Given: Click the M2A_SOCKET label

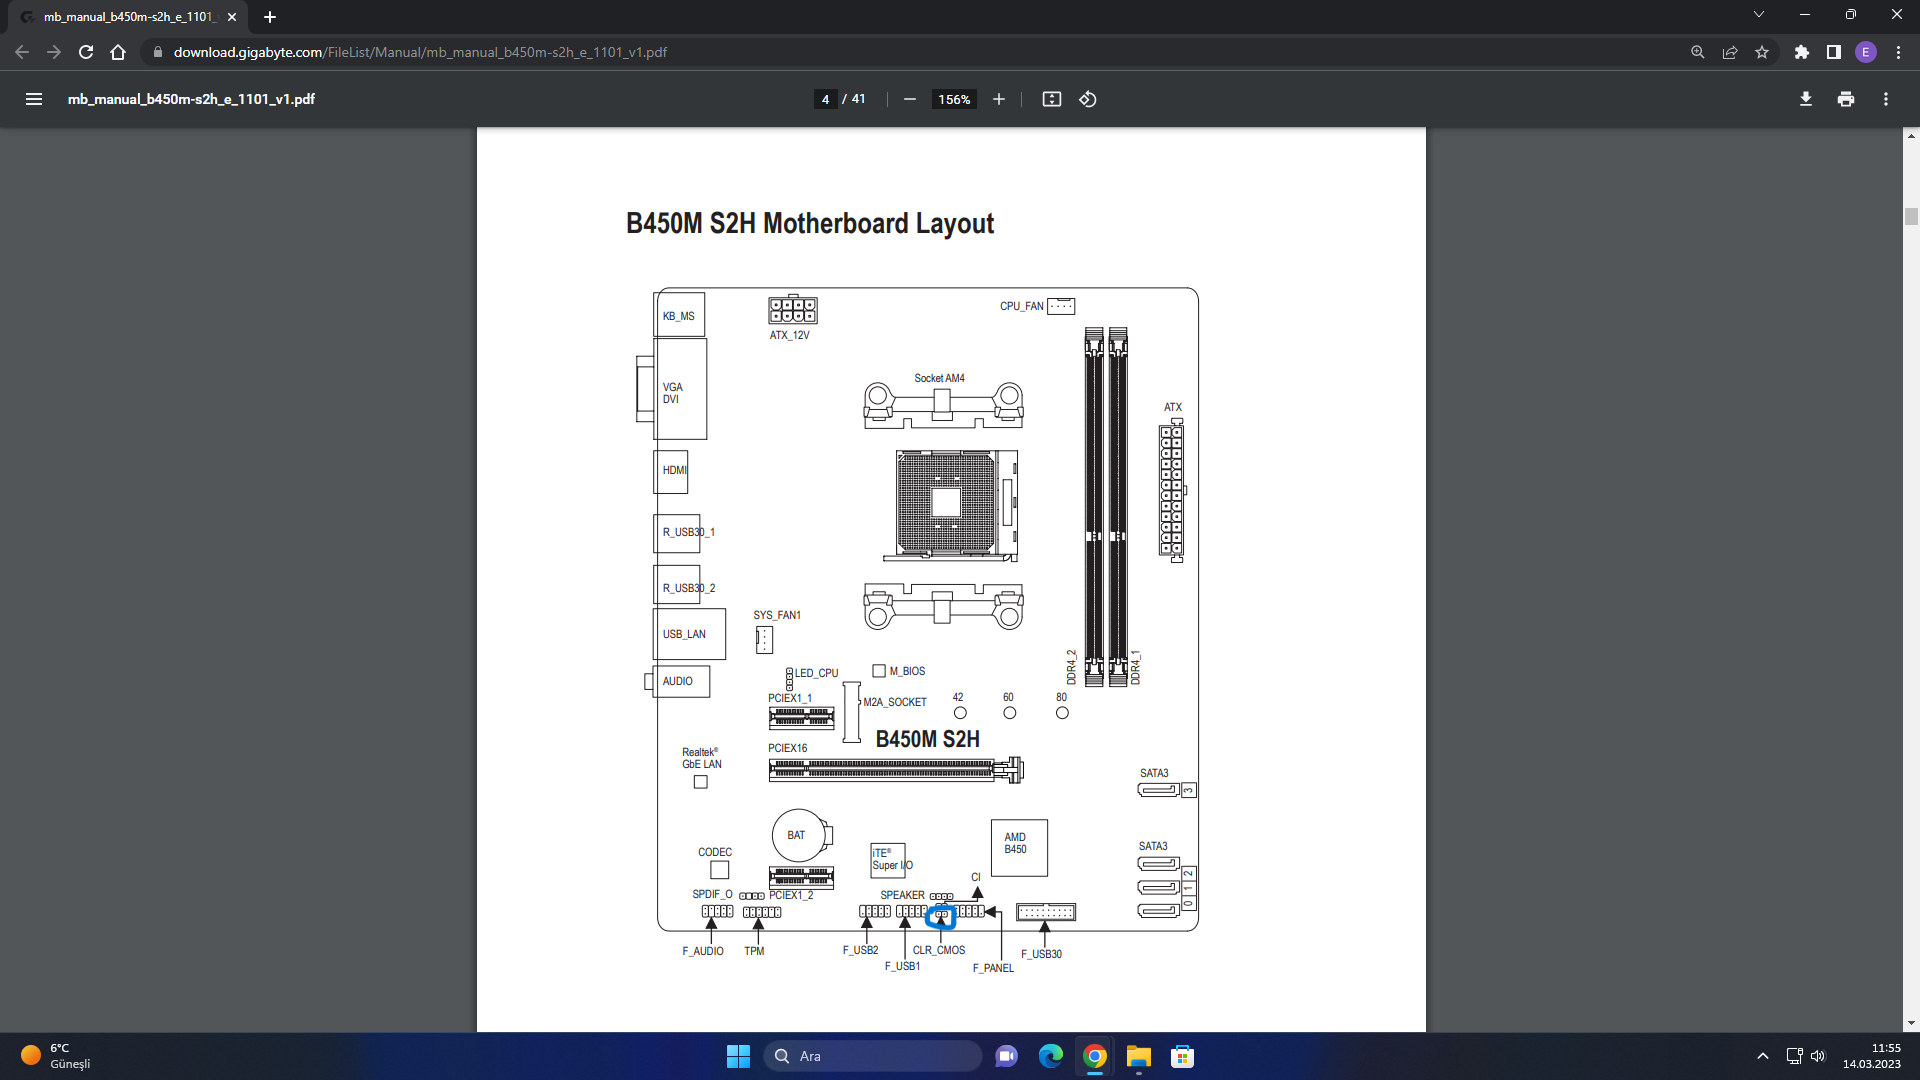Looking at the screenshot, I should tap(895, 702).
